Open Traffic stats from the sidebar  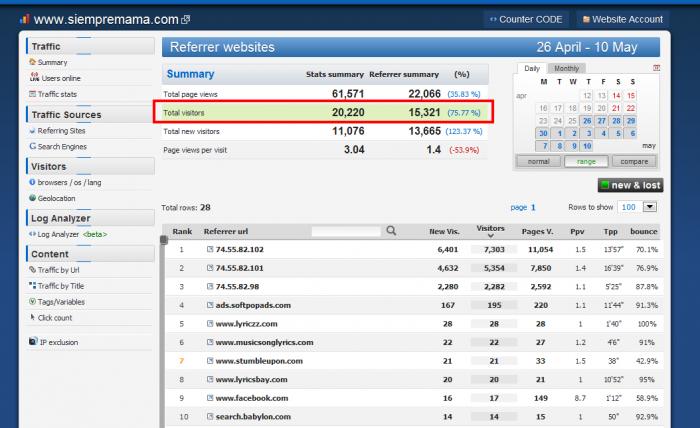coord(57,94)
